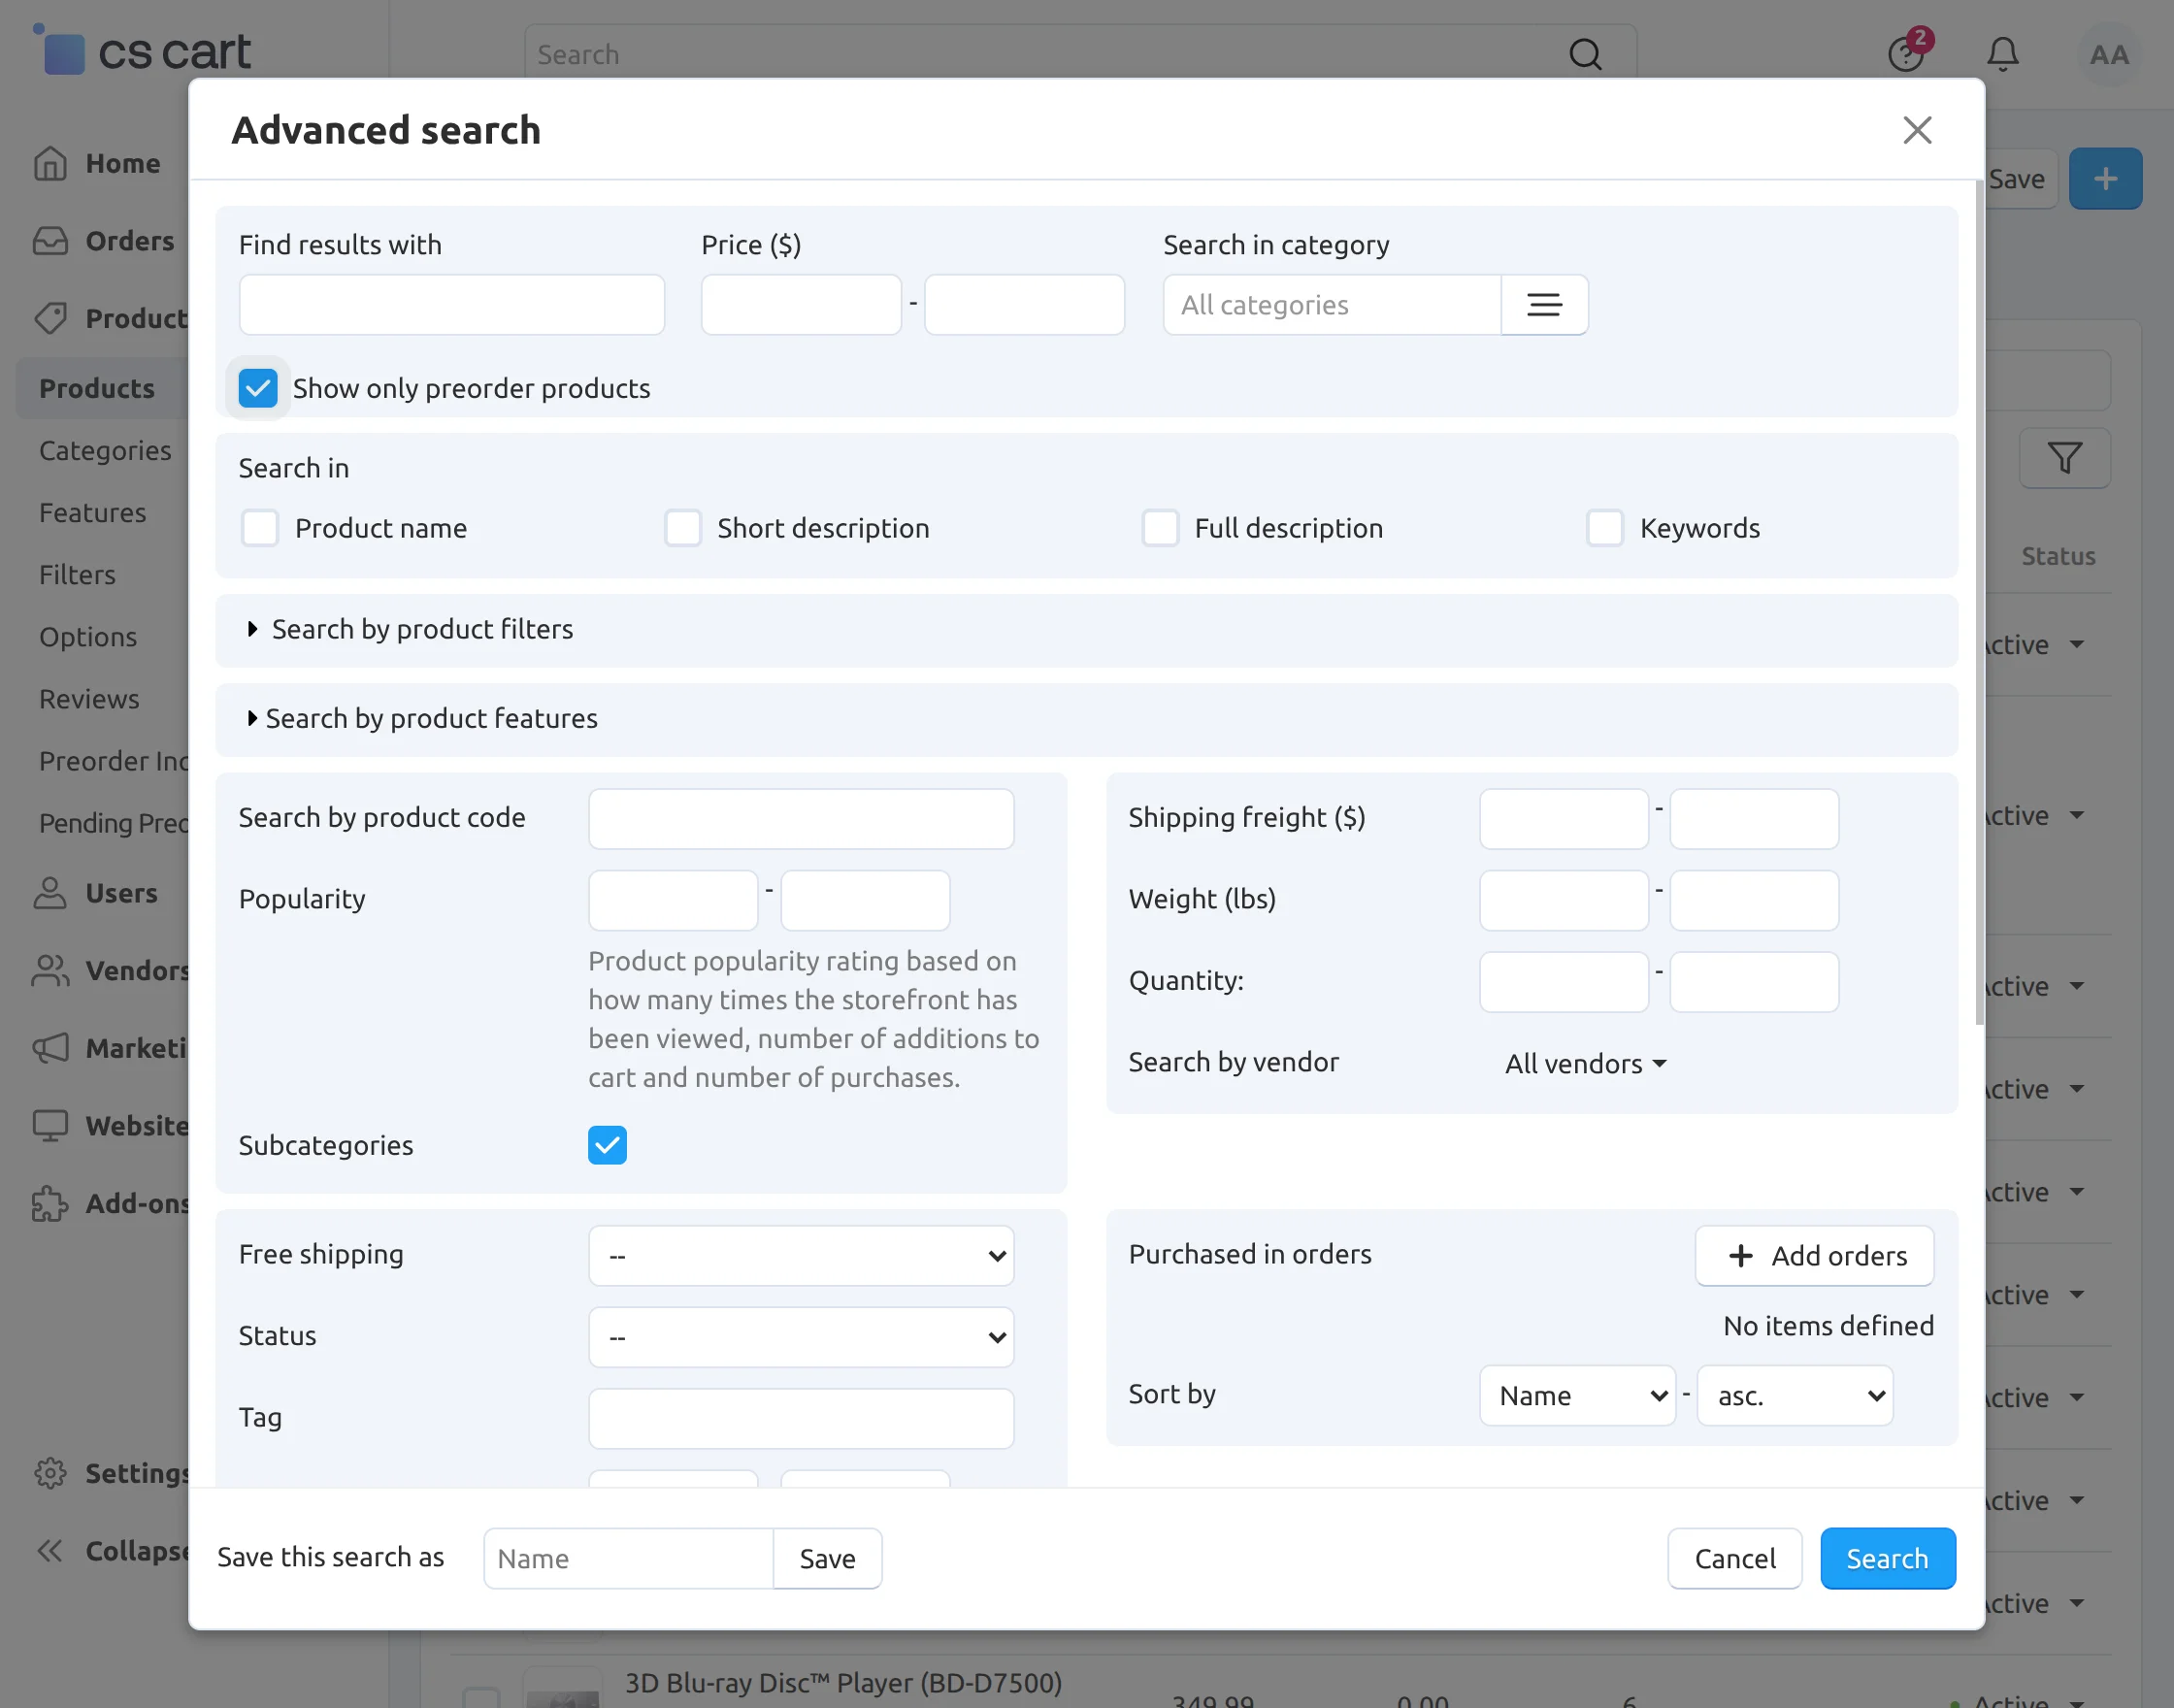Click the Home sidebar icon
Viewport: 2174px width, 1708px height.
[50, 163]
